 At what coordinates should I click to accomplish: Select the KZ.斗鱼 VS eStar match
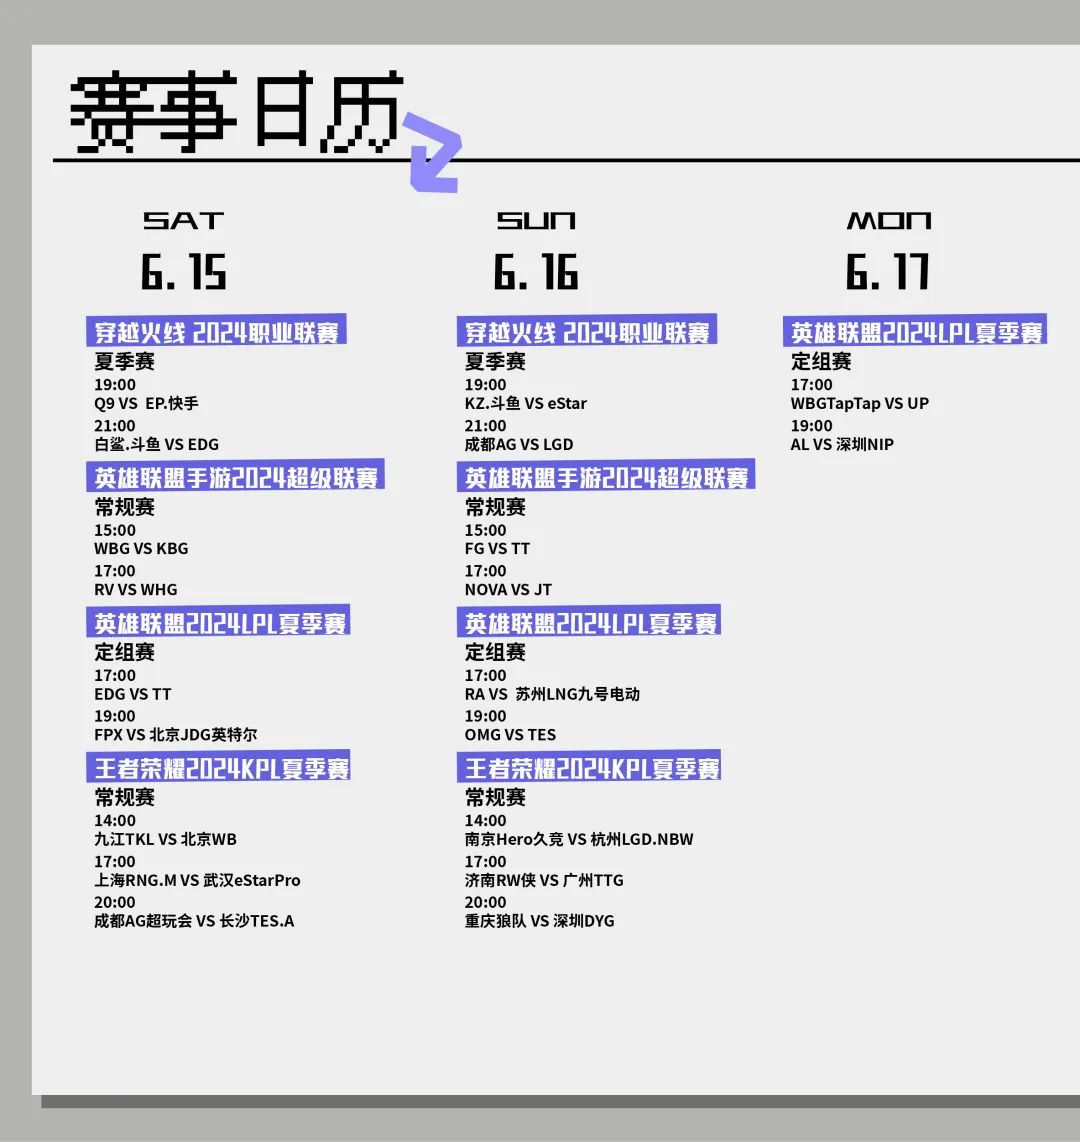[x=526, y=403]
